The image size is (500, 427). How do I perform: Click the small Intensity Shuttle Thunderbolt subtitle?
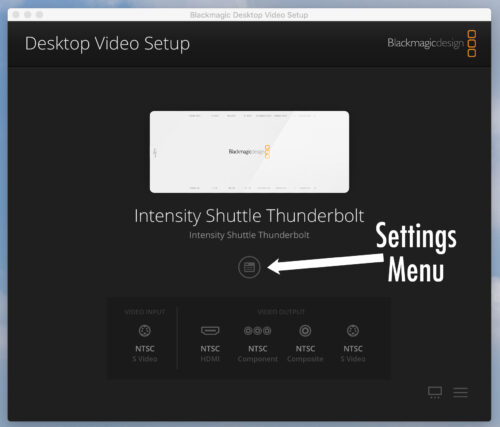249,235
